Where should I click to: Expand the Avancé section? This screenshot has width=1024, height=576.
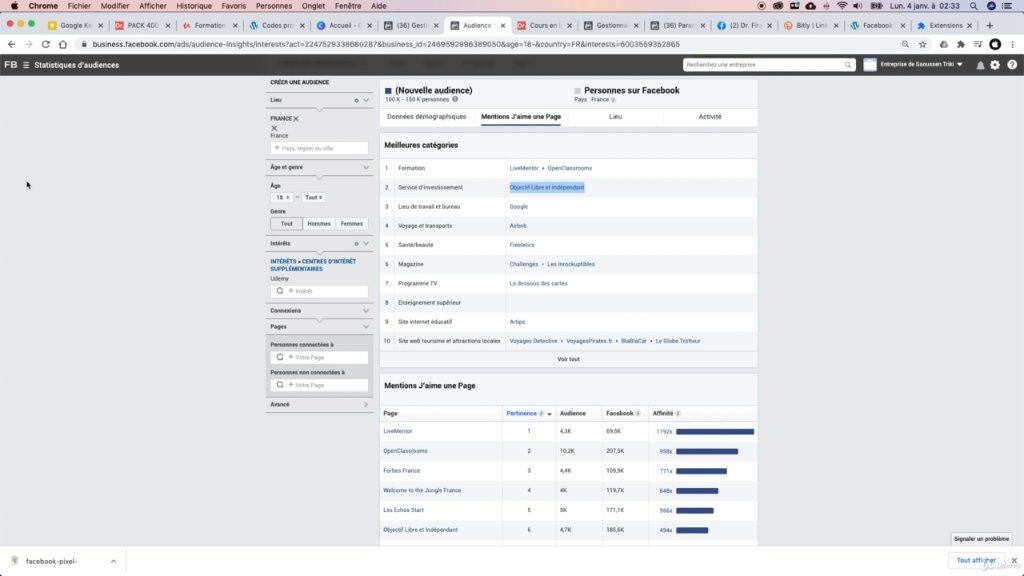(366, 404)
